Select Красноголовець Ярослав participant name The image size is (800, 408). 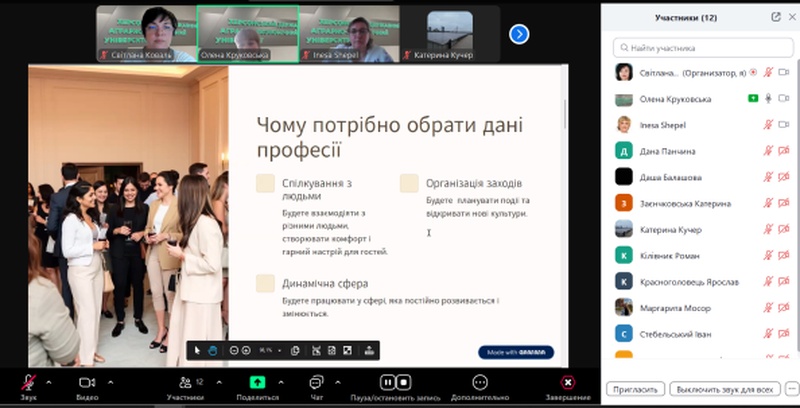coord(689,282)
